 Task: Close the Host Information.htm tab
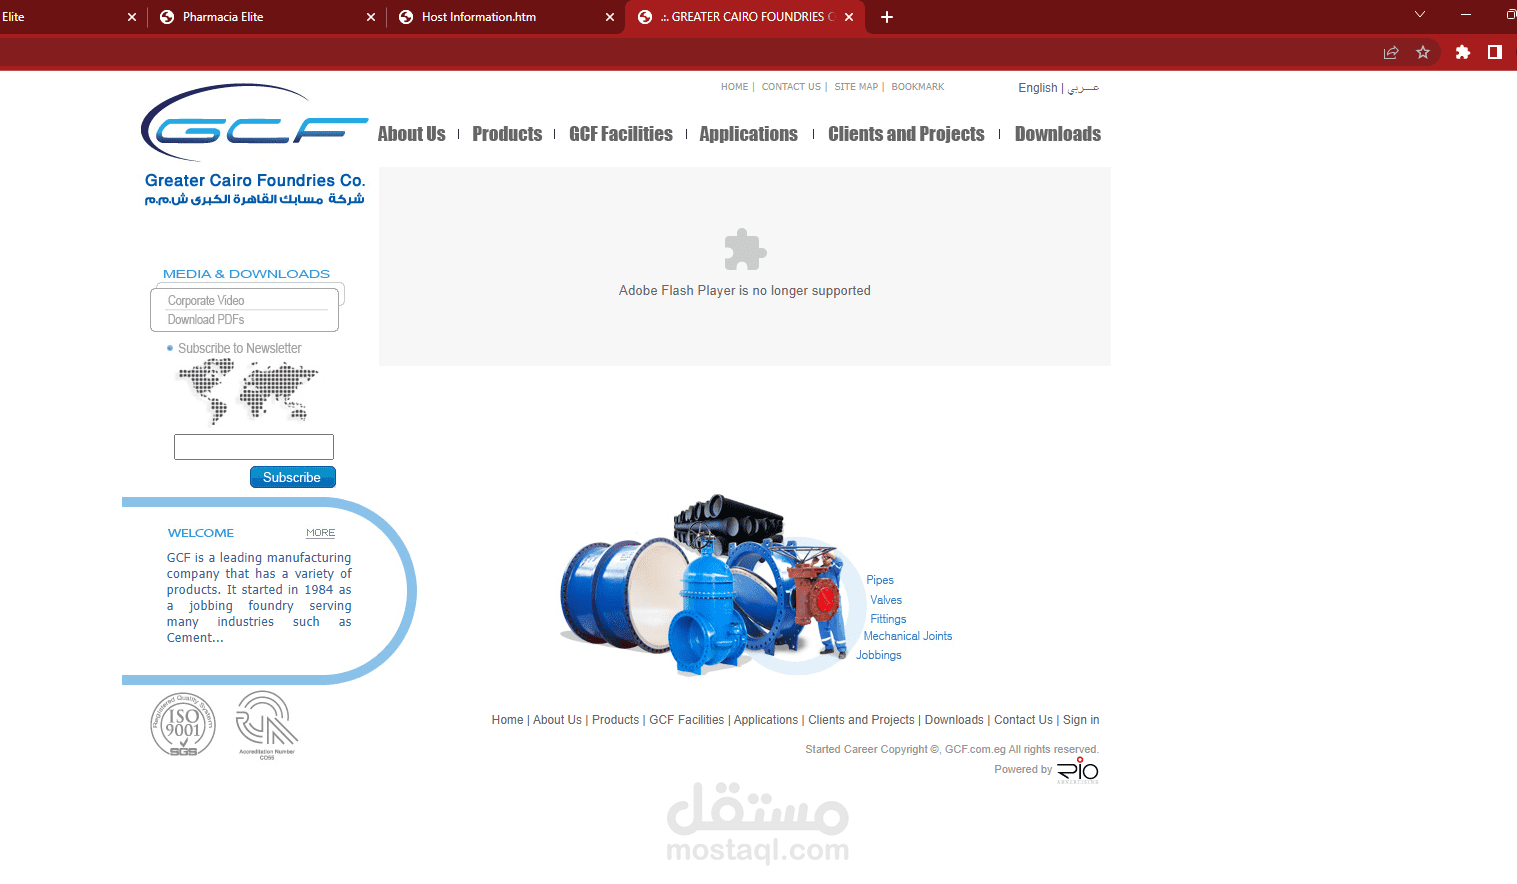coord(610,17)
